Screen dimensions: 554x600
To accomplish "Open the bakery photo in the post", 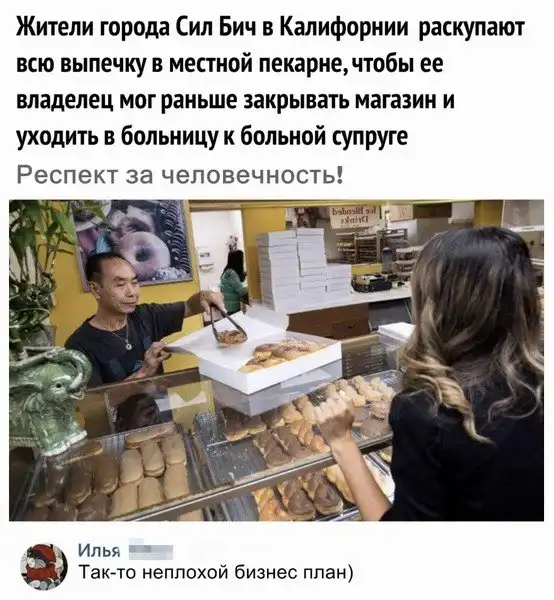I will coord(276,360).
